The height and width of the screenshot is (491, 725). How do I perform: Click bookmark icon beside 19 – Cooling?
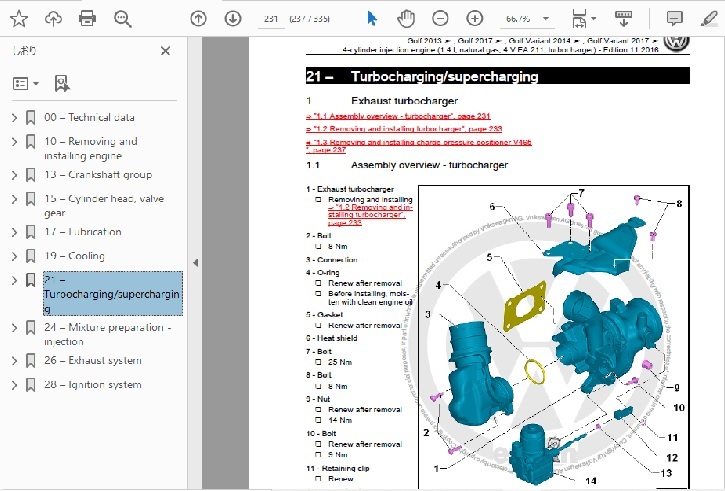[x=31, y=256]
